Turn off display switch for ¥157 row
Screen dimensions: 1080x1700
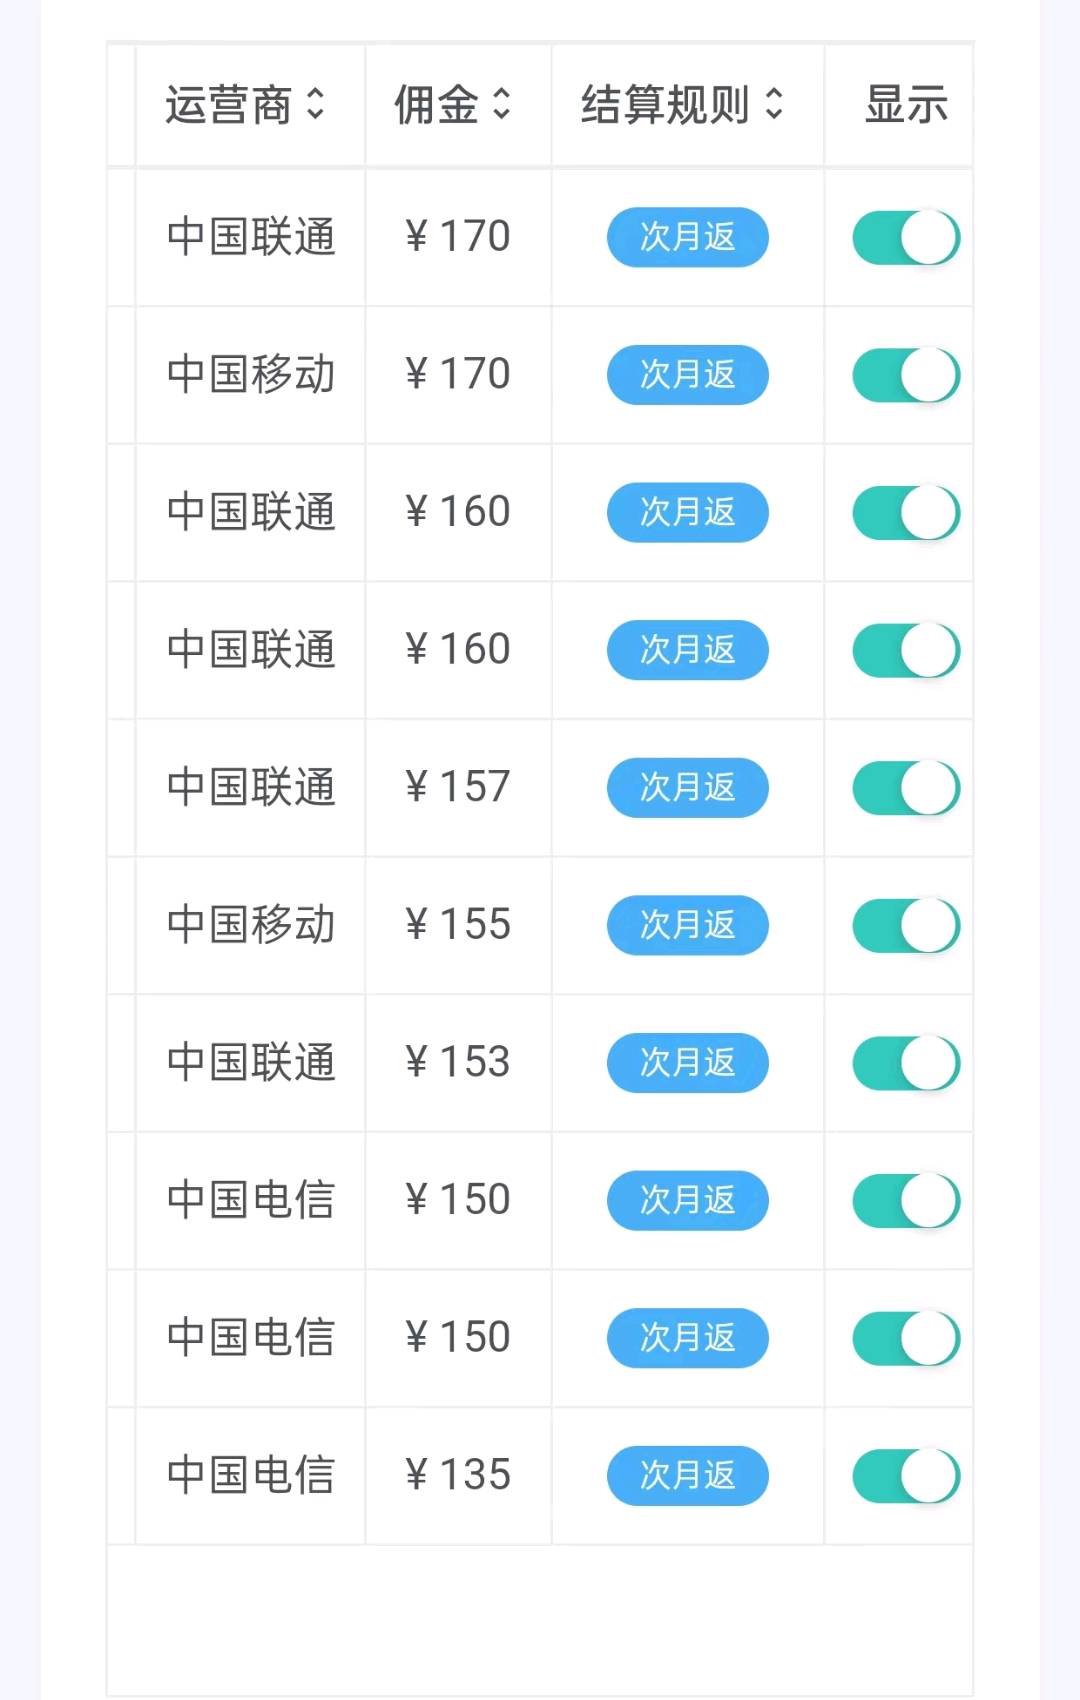(906, 788)
